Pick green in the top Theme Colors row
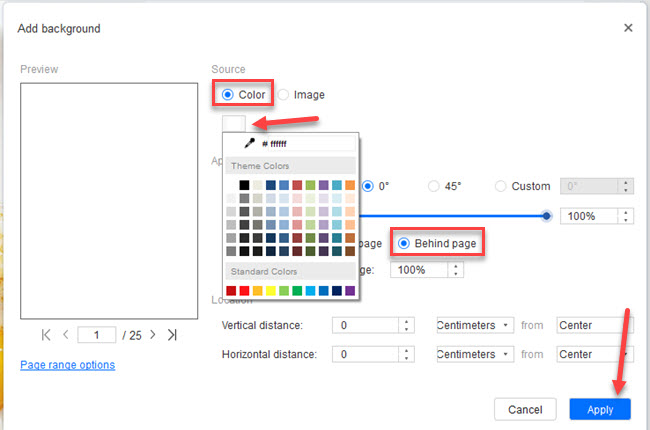 click(x=310, y=185)
